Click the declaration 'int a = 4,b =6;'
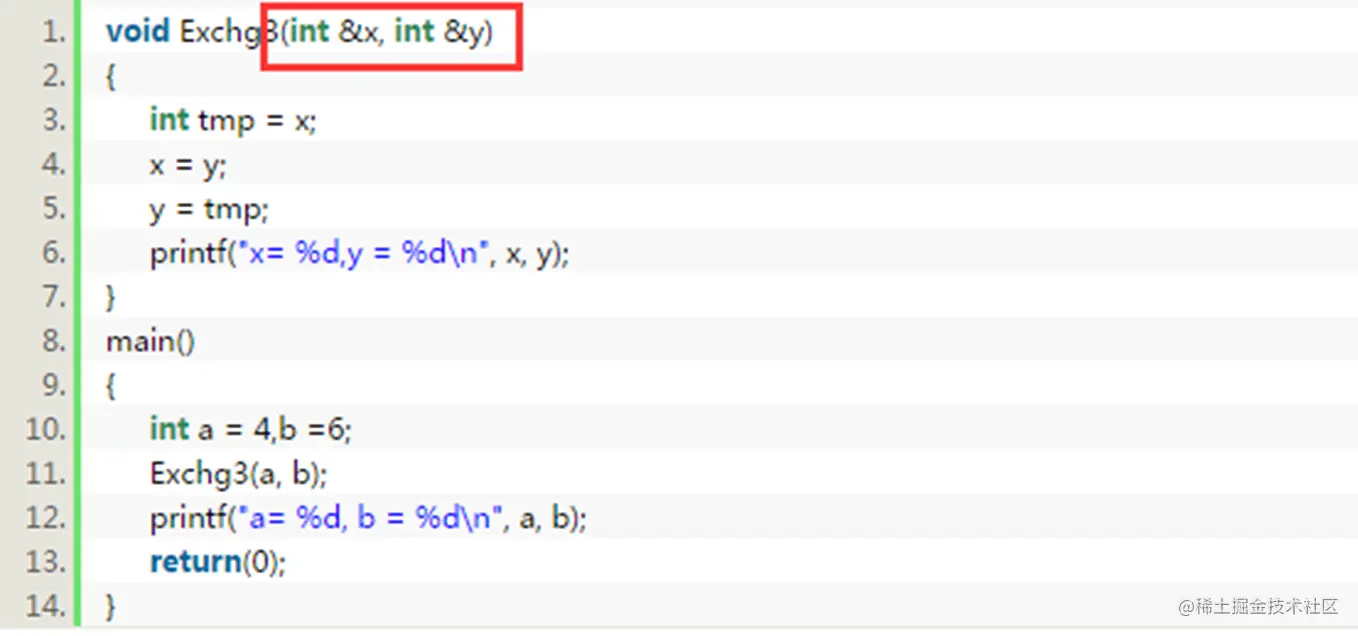Screen dimensions: 1358x636 (251, 429)
